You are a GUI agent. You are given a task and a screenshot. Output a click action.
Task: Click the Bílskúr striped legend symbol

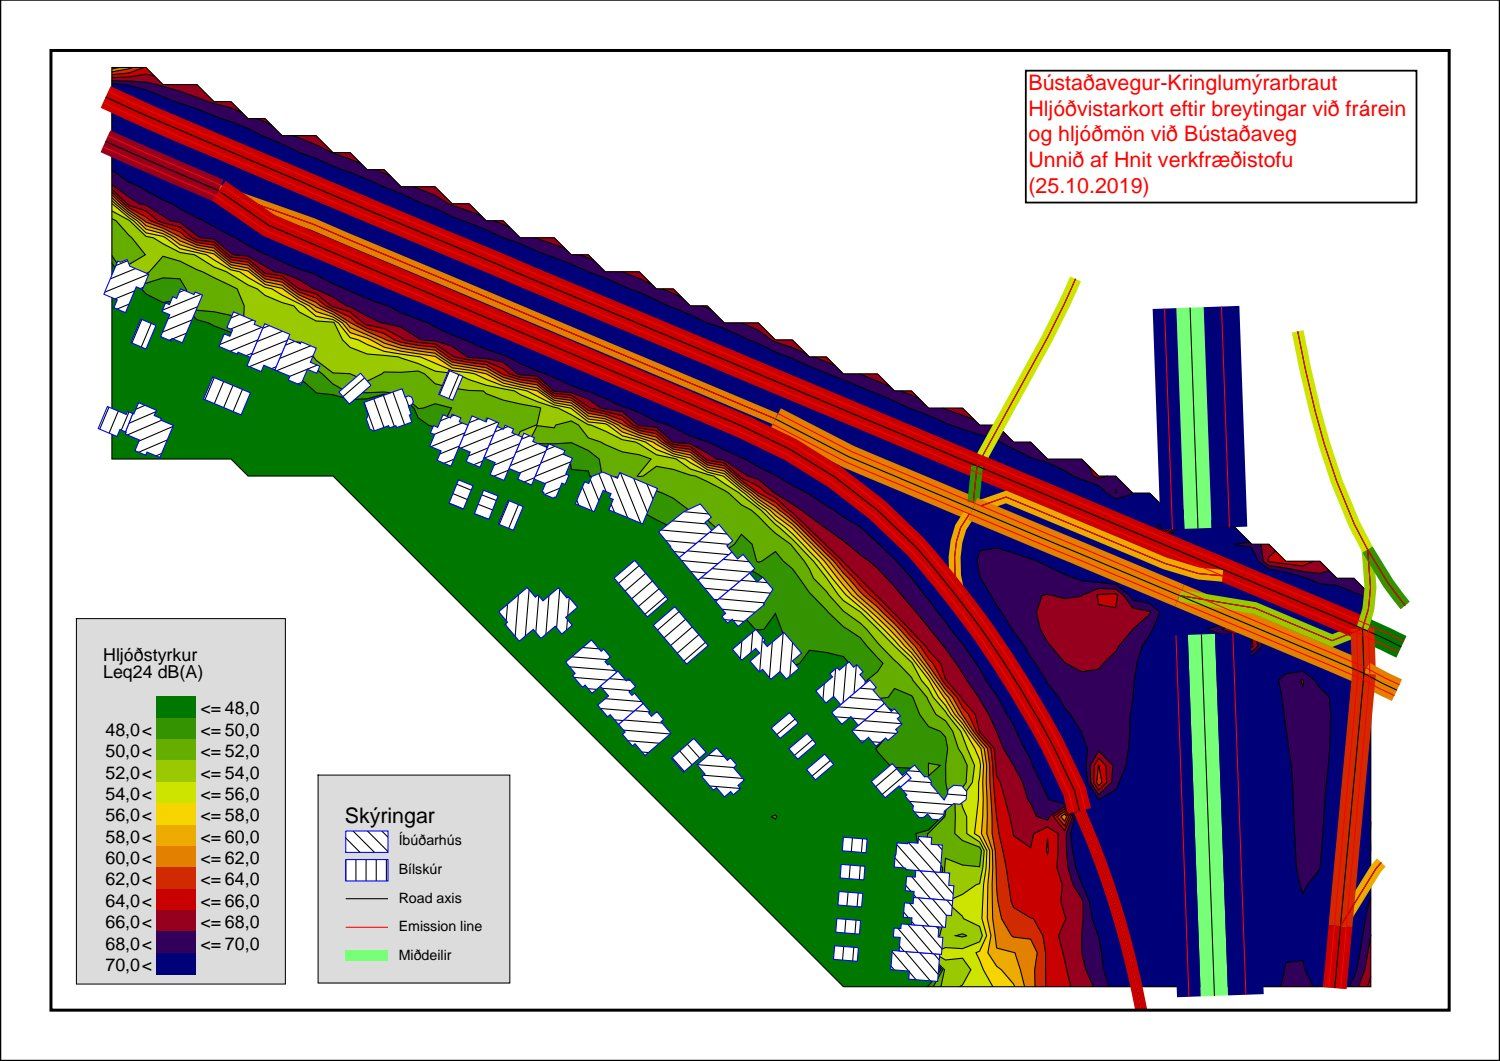[366, 870]
